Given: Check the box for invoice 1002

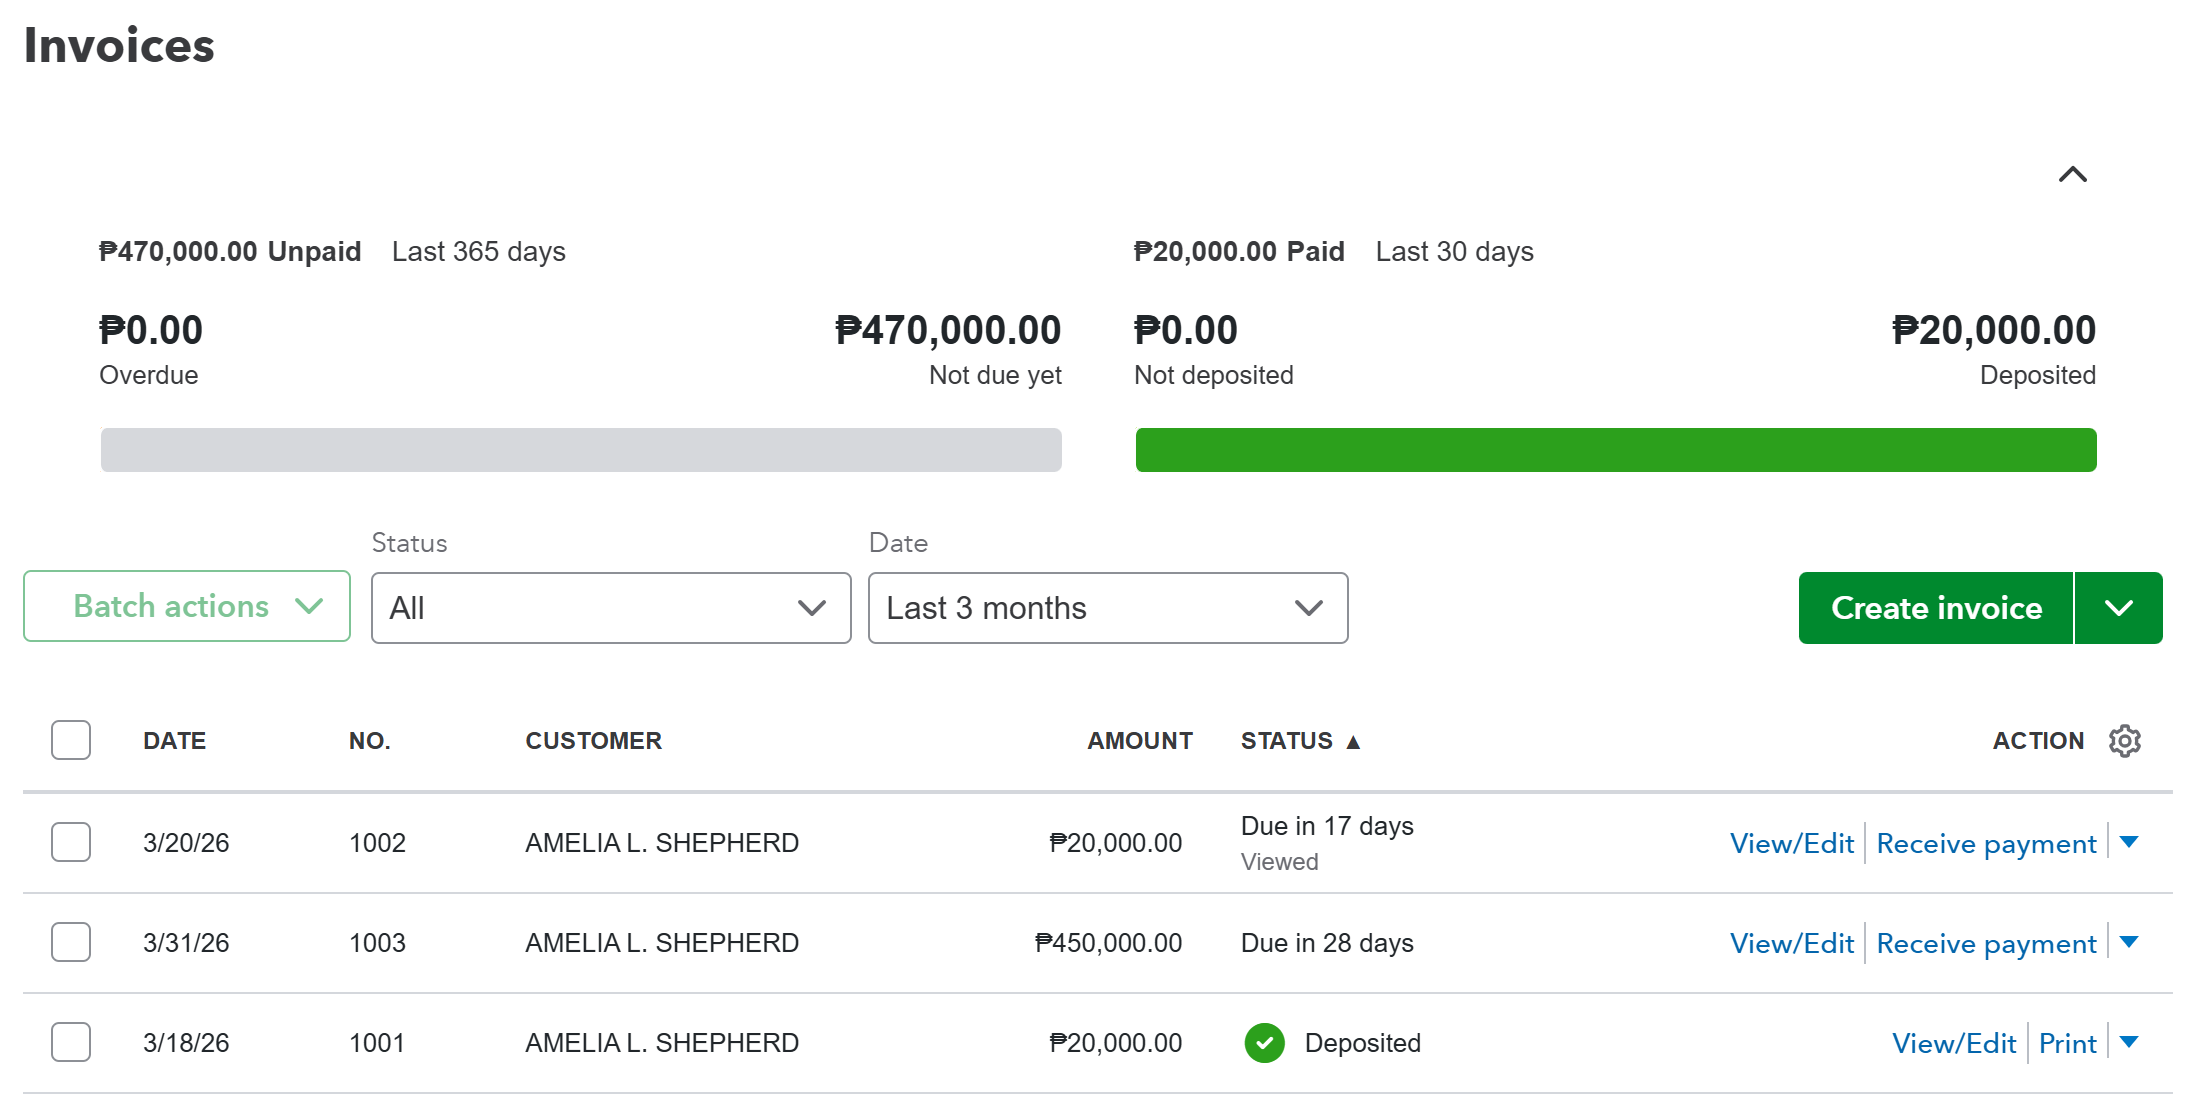Looking at the screenshot, I should pyautogui.click(x=71, y=842).
